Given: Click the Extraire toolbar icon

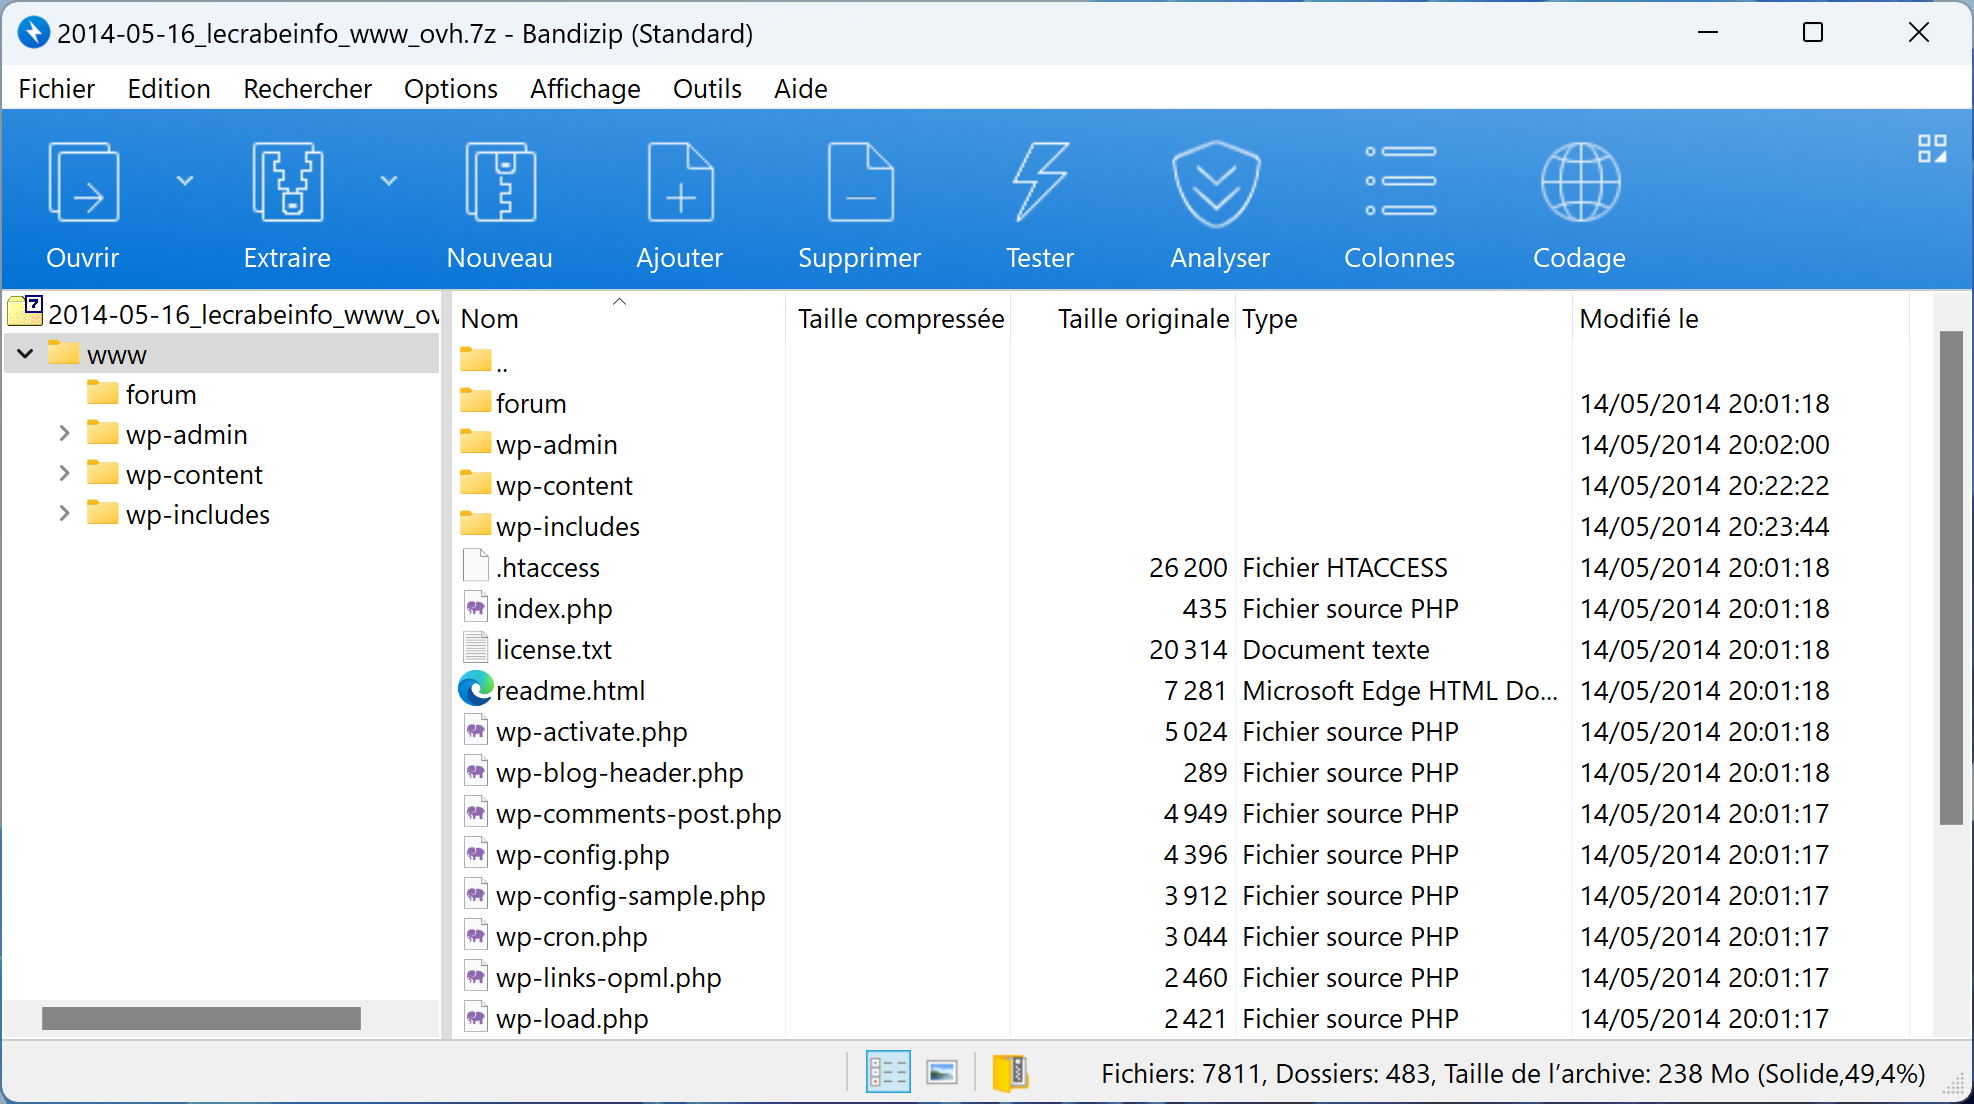Looking at the screenshot, I should (288, 182).
